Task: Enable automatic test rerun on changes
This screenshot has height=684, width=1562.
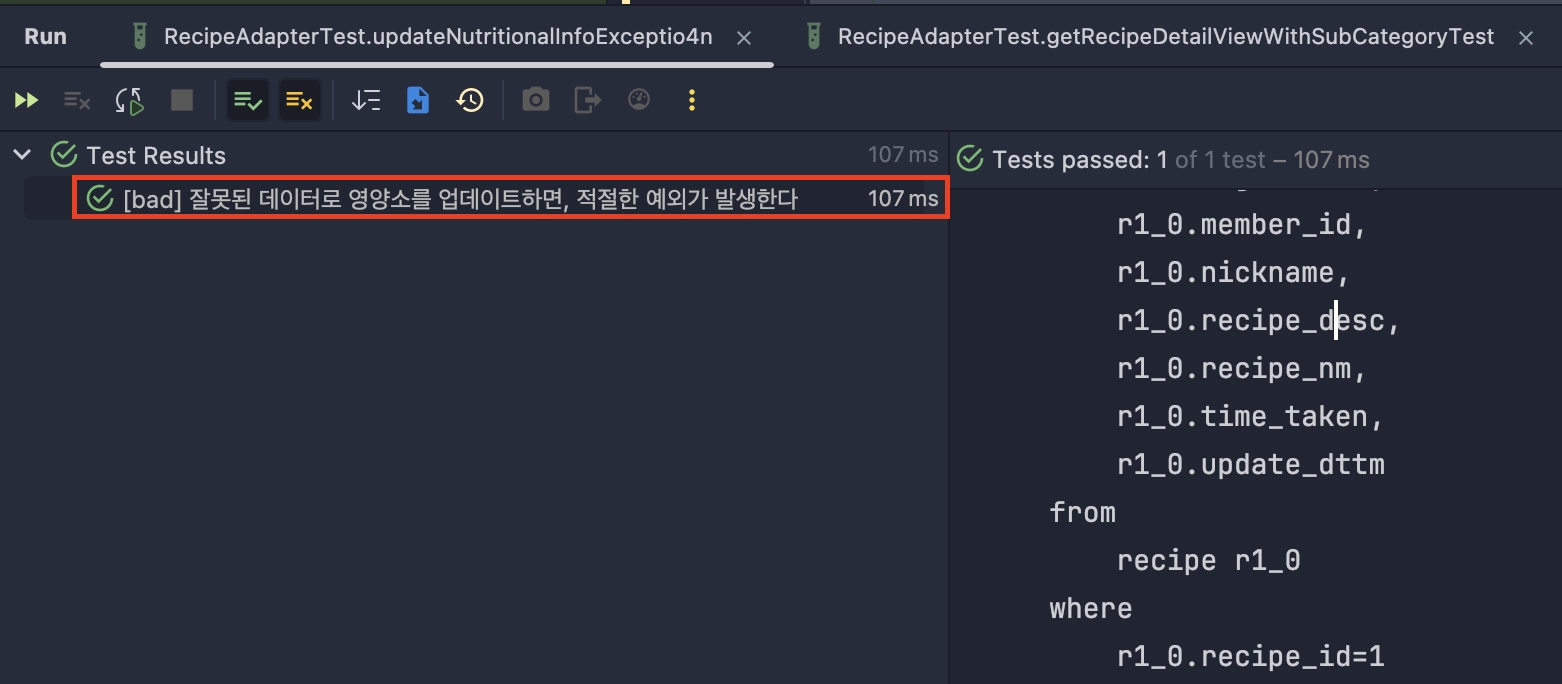Action: 129,100
